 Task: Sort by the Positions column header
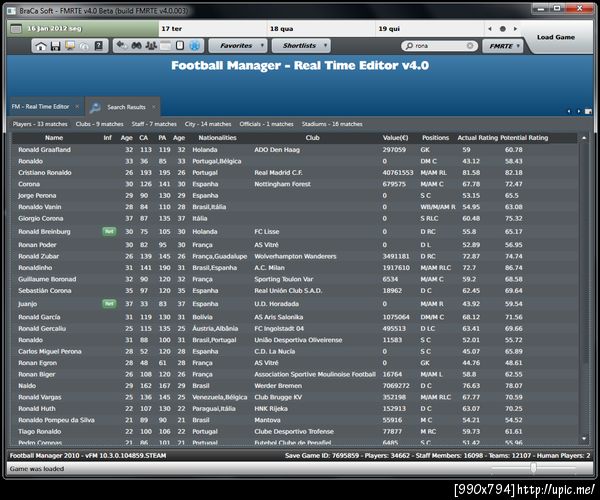click(435, 138)
